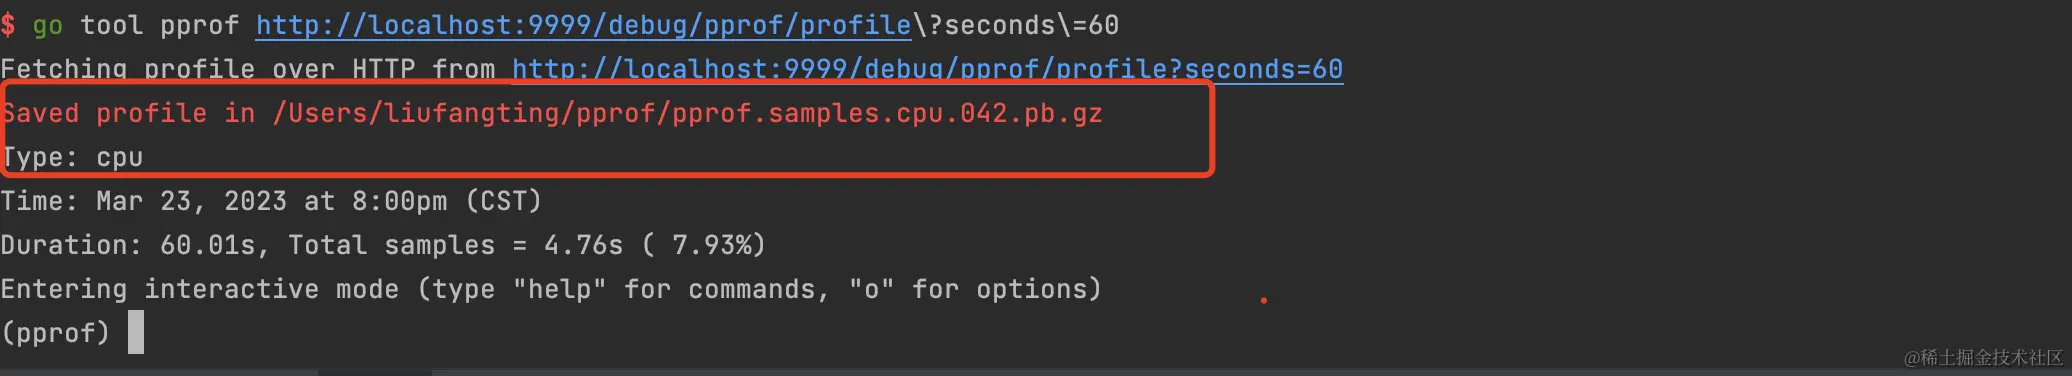Open the localhost pprof profile link in command
The image size is (2072, 376).
(583, 25)
